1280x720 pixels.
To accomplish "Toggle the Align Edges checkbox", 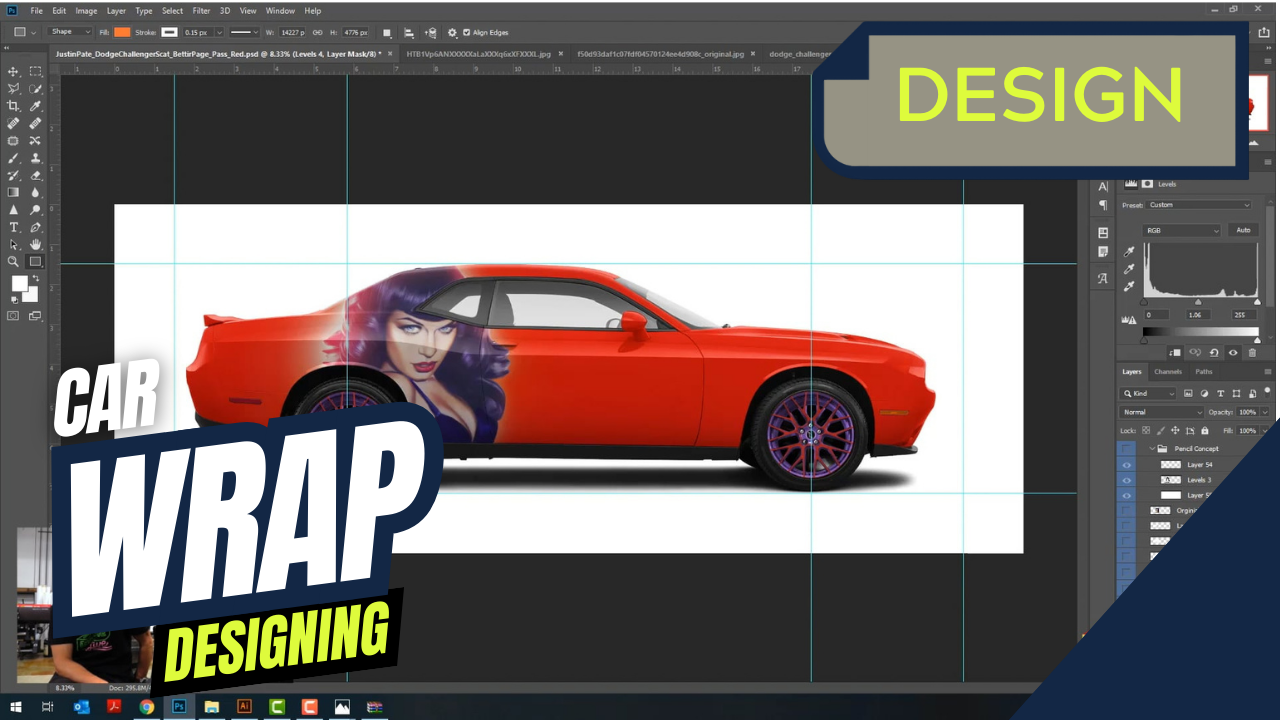I will click(467, 32).
